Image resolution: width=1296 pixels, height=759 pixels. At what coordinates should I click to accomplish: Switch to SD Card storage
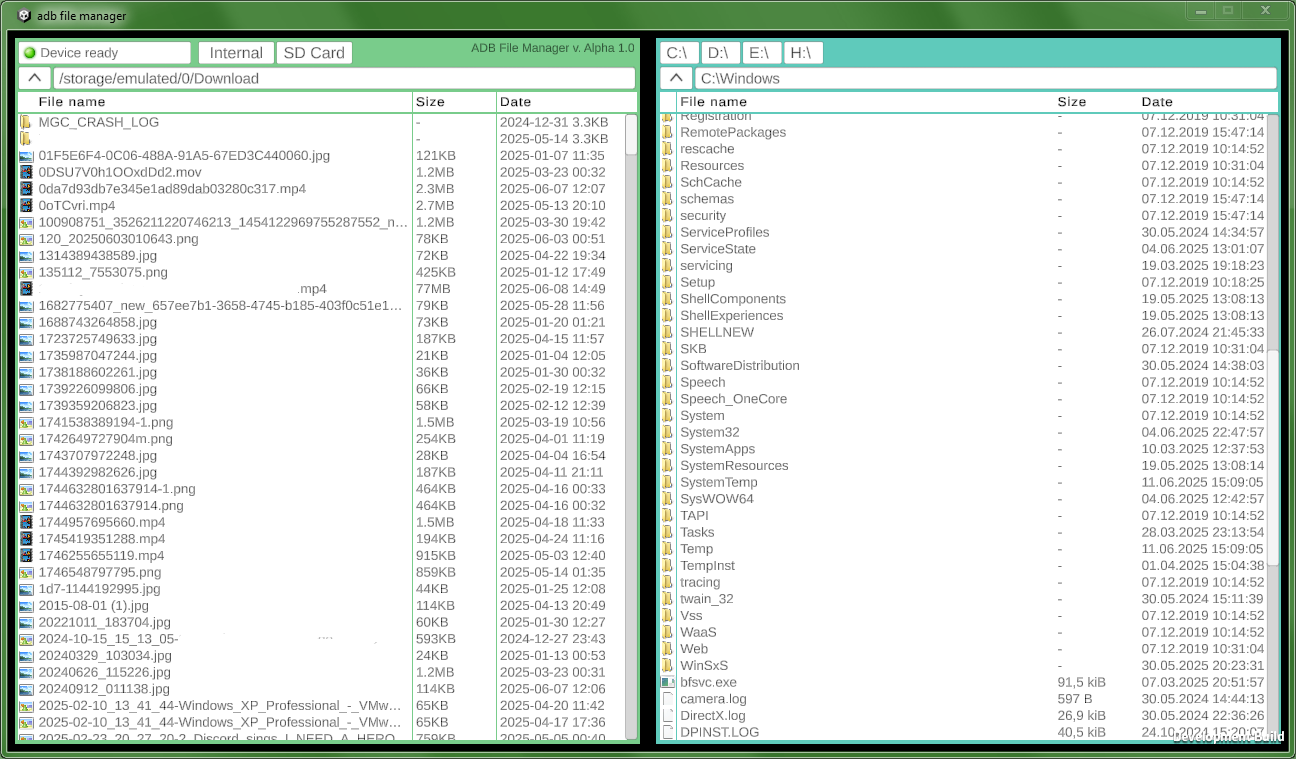point(314,53)
